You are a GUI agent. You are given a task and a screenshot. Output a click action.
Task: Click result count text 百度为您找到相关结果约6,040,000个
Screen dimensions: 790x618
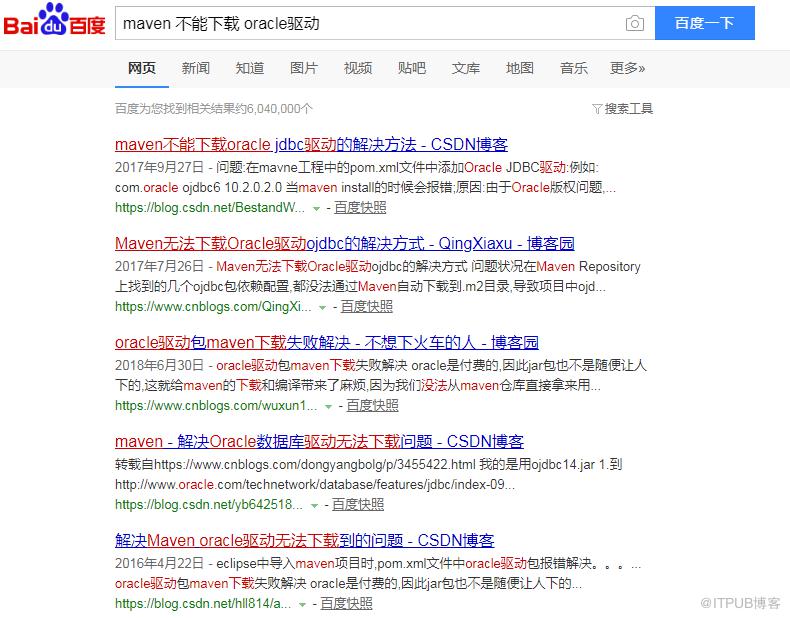point(214,109)
